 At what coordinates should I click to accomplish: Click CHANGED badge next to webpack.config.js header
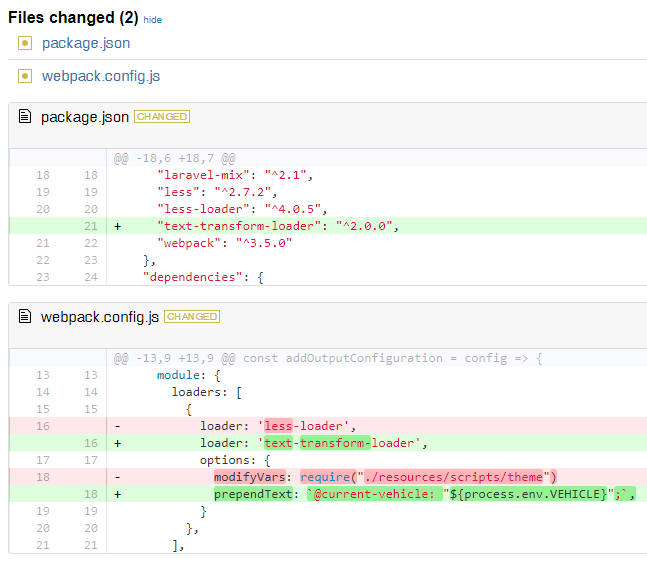click(192, 317)
